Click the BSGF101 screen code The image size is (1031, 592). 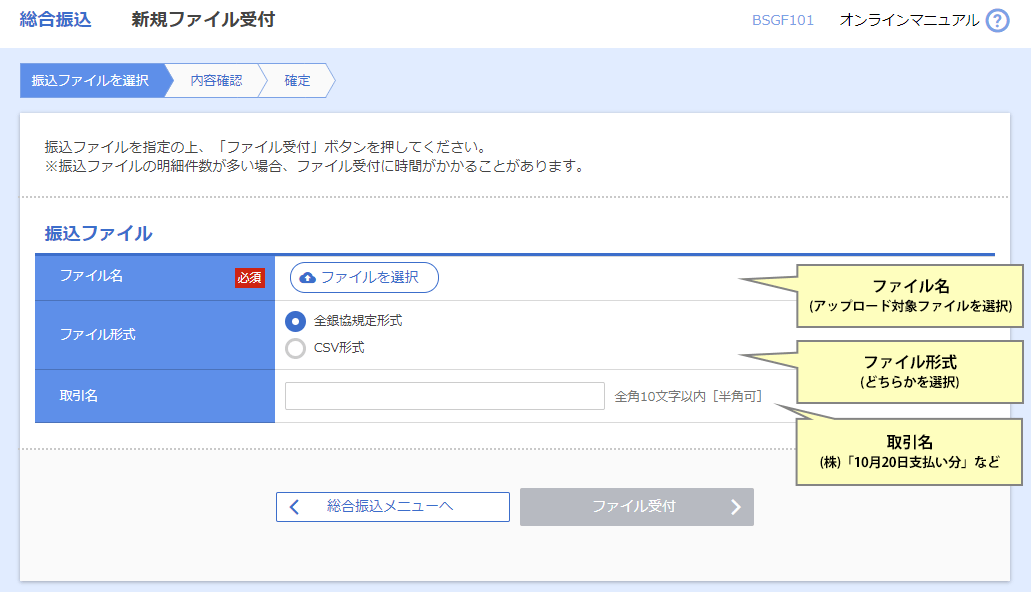[x=782, y=20]
